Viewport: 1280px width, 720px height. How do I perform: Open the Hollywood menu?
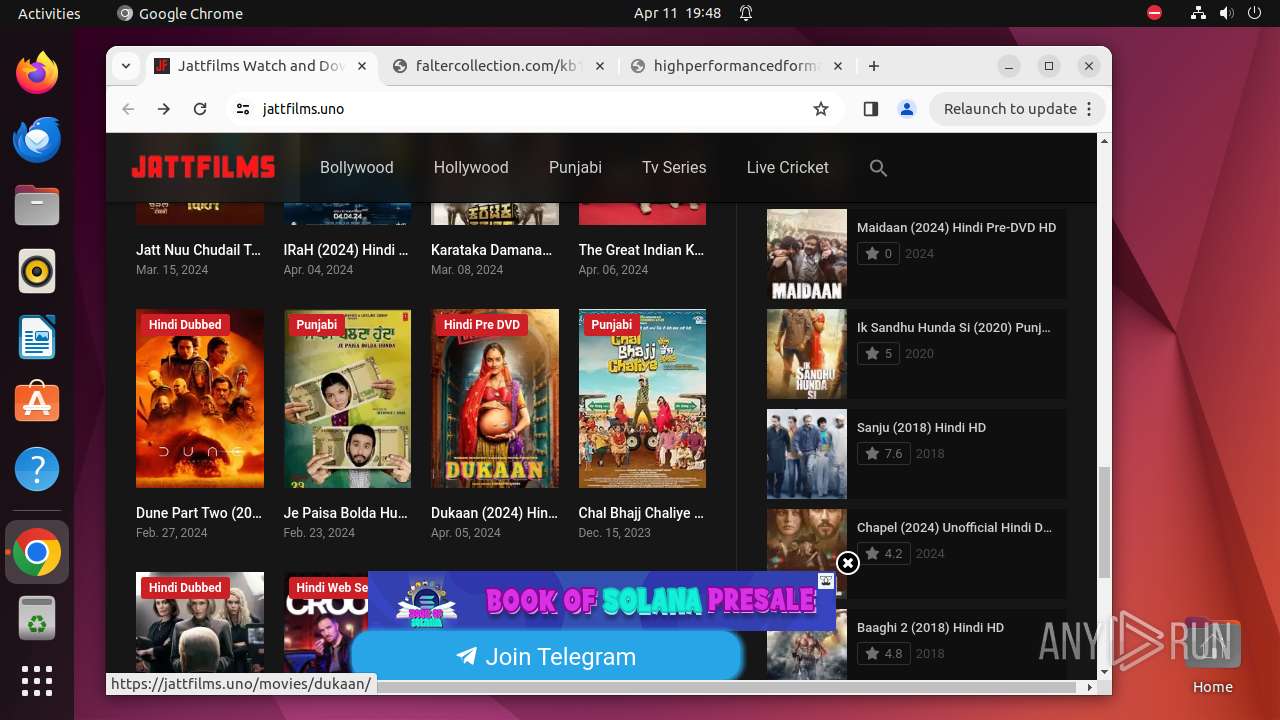click(471, 168)
